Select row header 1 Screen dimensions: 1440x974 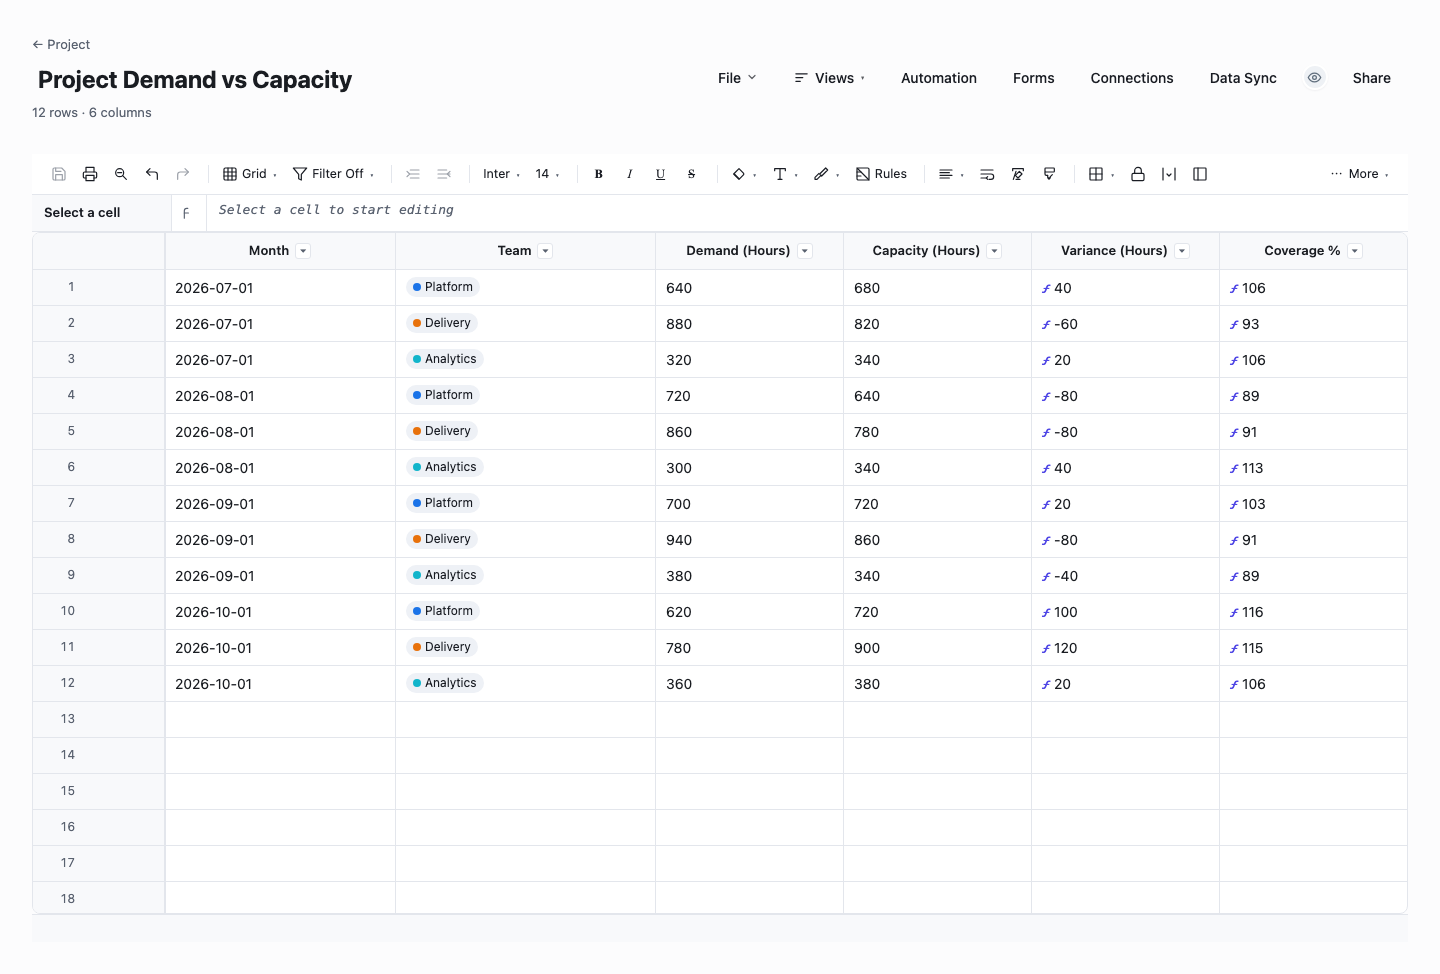tap(98, 288)
